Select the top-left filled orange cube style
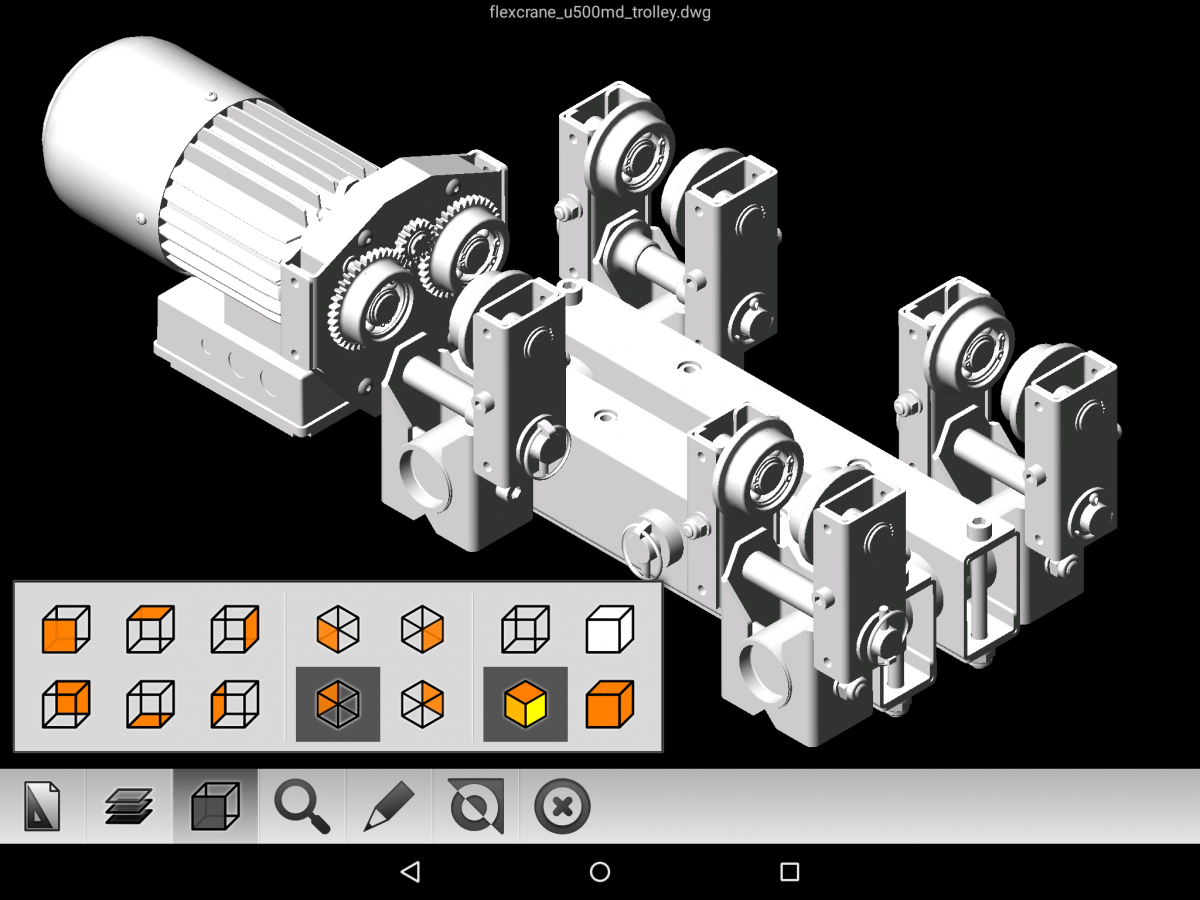 pyautogui.click(x=66, y=630)
